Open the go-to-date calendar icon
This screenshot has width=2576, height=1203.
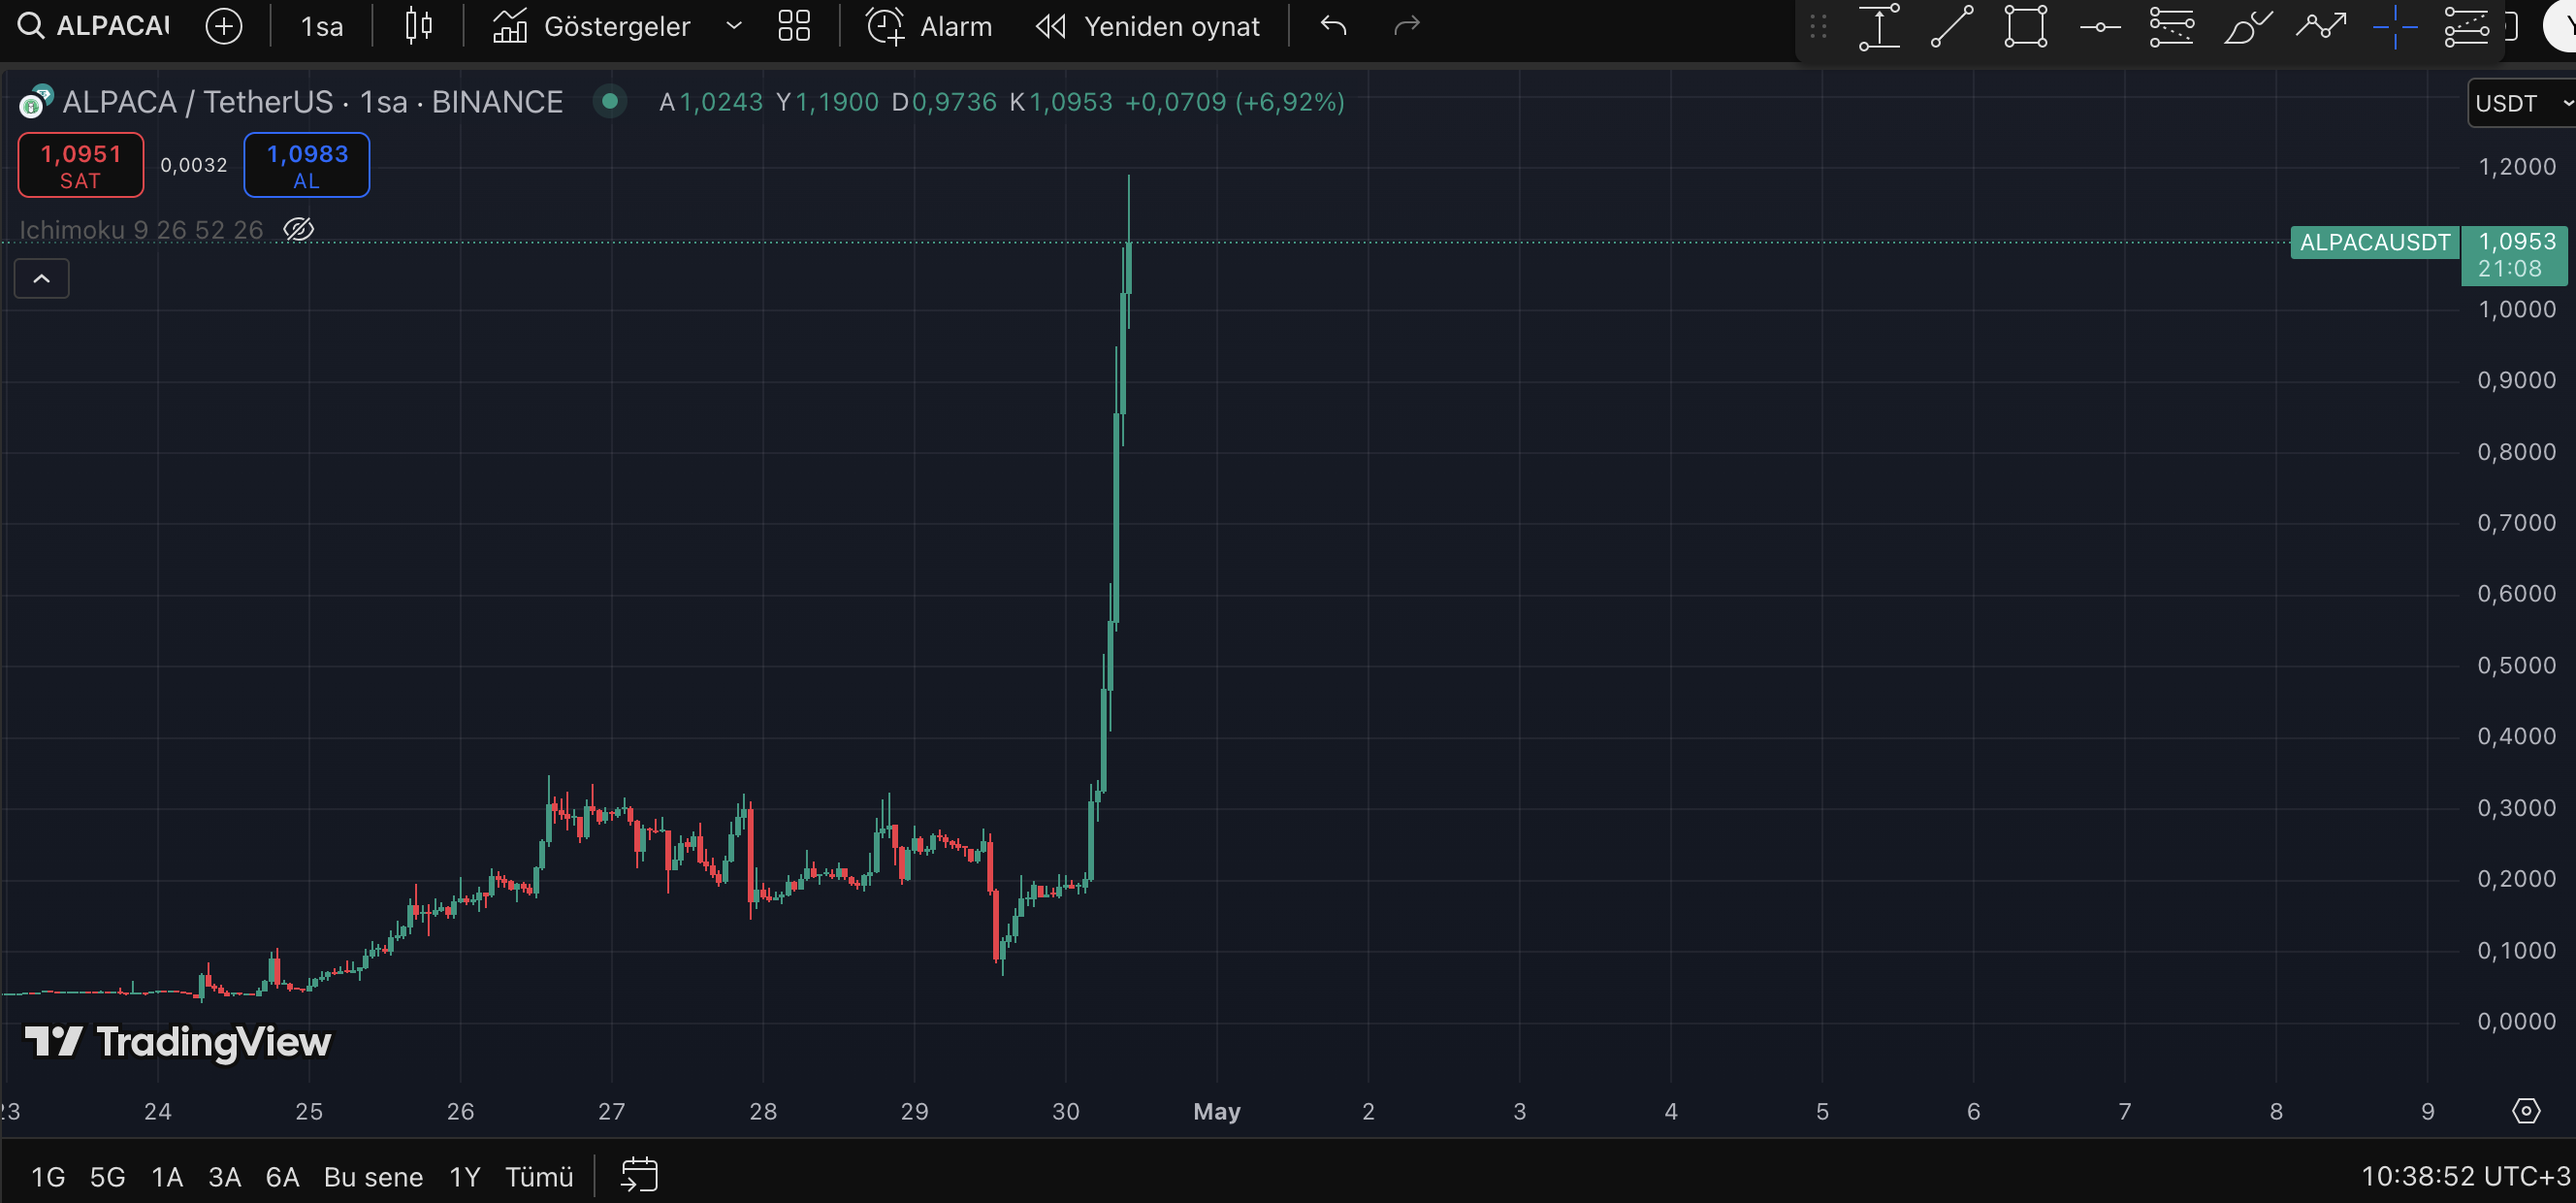coord(639,1175)
